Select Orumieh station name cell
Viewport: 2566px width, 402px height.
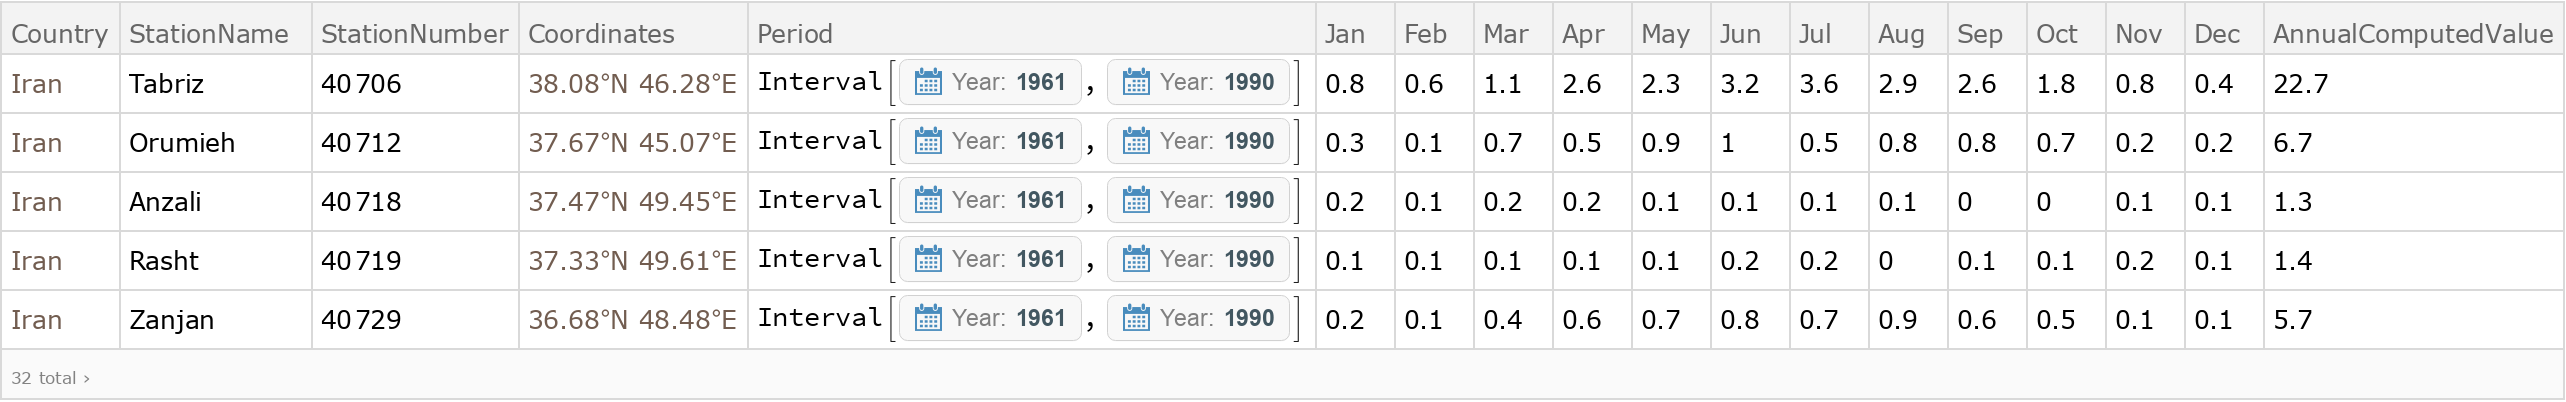point(182,143)
